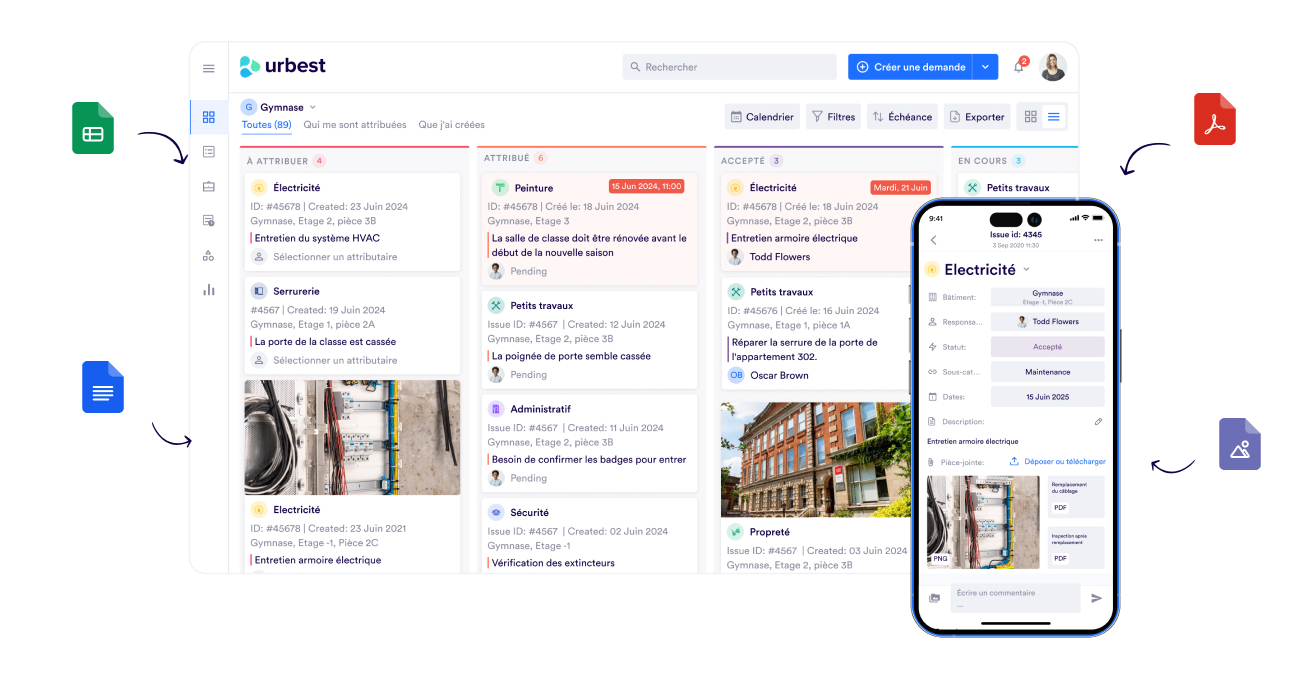This screenshot has width=1312, height=700.
Task: Tap the send arrow in phone comment bar
Action: [x=1097, y=598]
